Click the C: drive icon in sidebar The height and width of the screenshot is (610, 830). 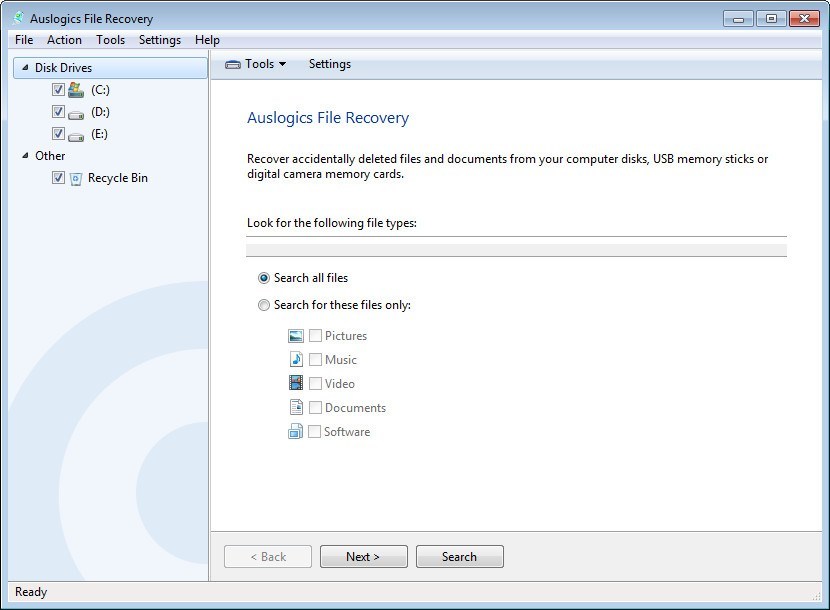pyautogui.click(x=77, y=89)
